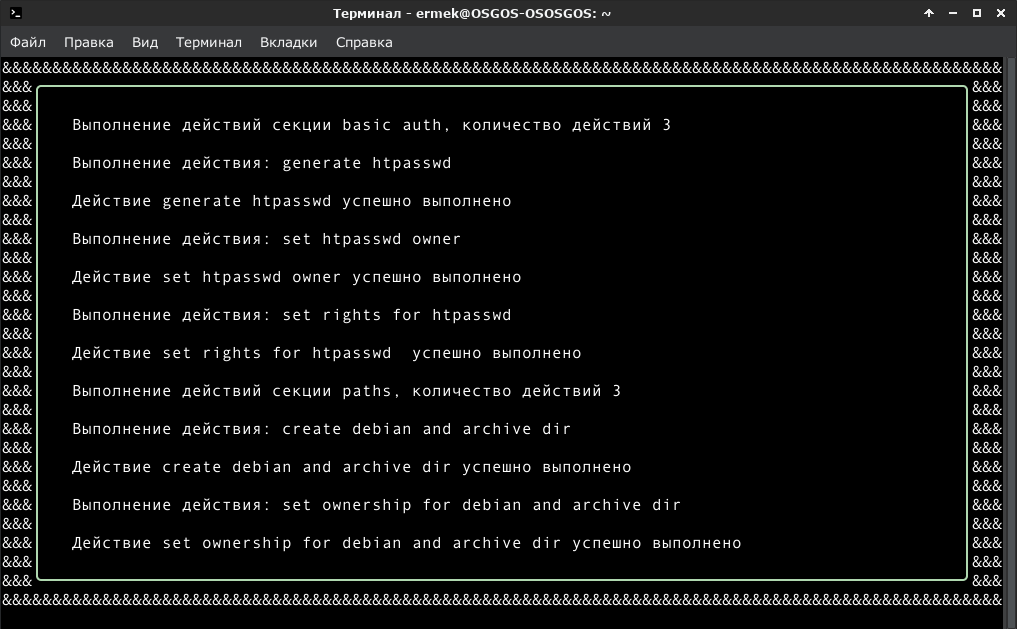Minimize the terminal window
The height and width of the screenshot is (629, 1017).
tap(953, 13)
